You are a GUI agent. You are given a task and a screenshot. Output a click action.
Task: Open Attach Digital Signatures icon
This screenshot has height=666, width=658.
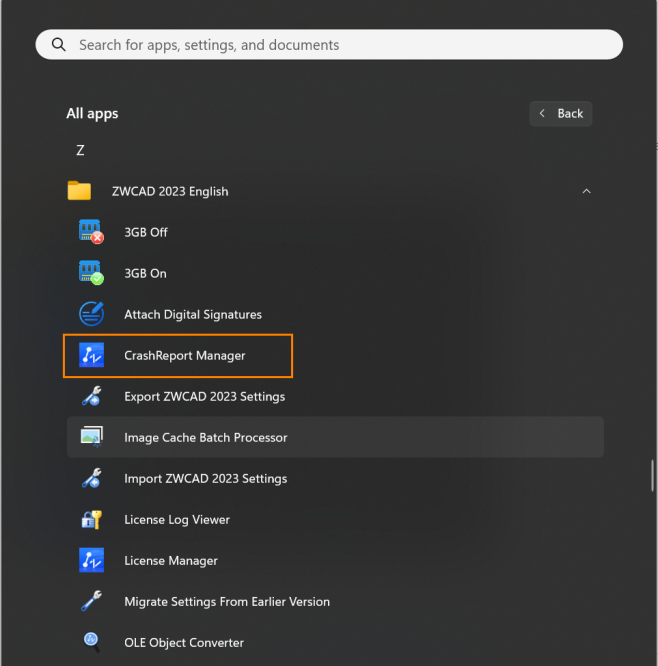click(x=91, y=314)
